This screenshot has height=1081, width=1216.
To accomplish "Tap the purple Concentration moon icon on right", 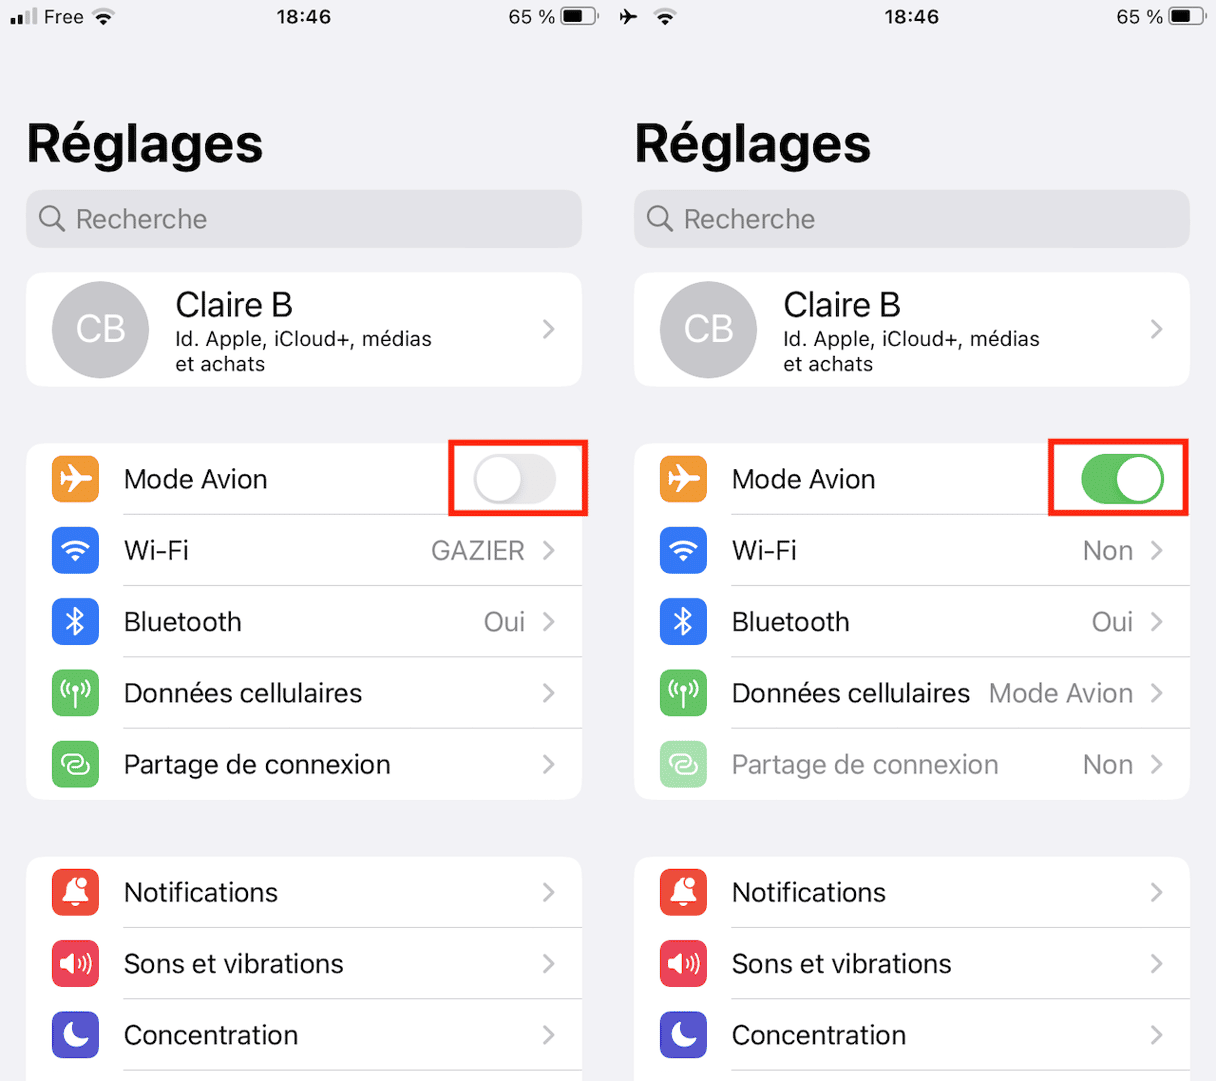I will pos(683,1035).
